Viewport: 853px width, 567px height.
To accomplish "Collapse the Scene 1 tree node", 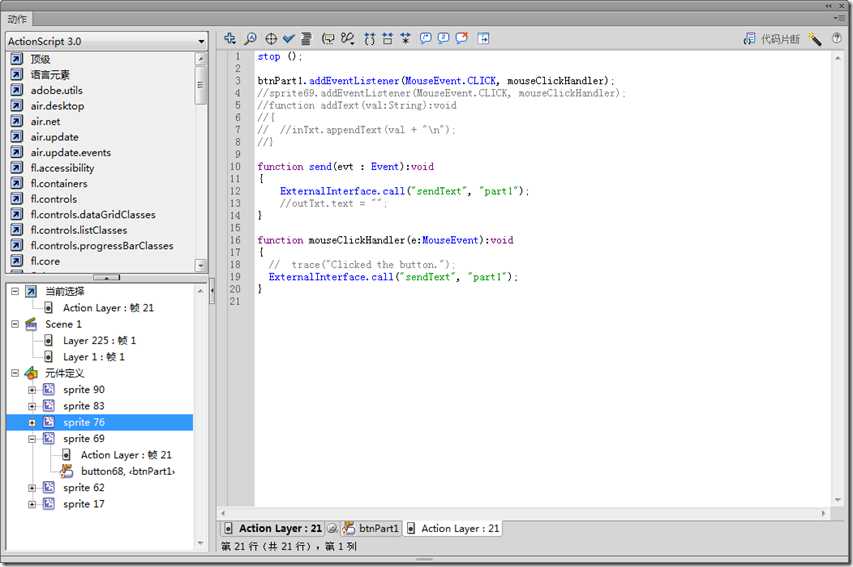I will [x=15, y=324].
